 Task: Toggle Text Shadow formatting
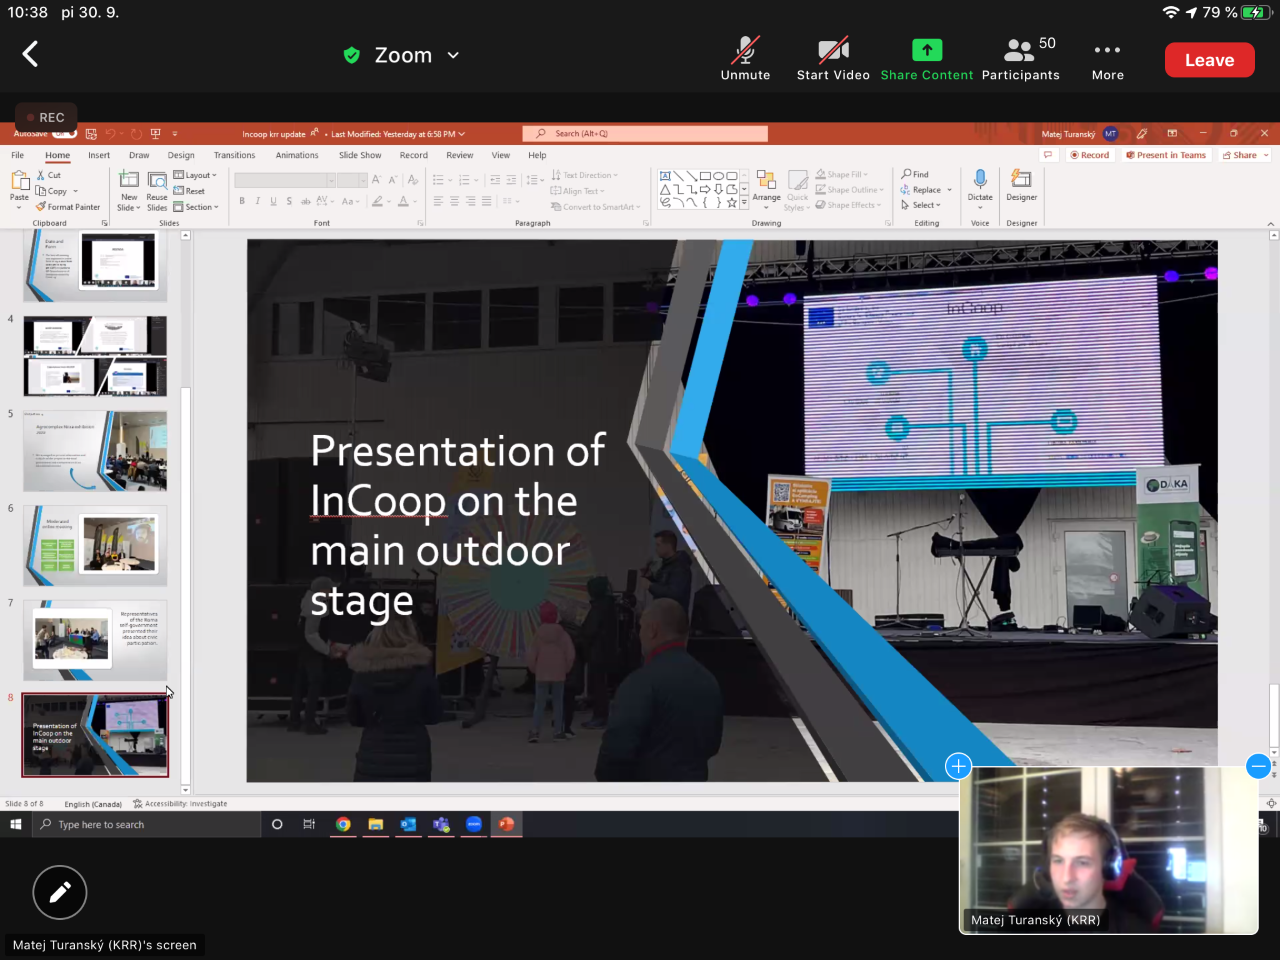(x=289, y=201)
